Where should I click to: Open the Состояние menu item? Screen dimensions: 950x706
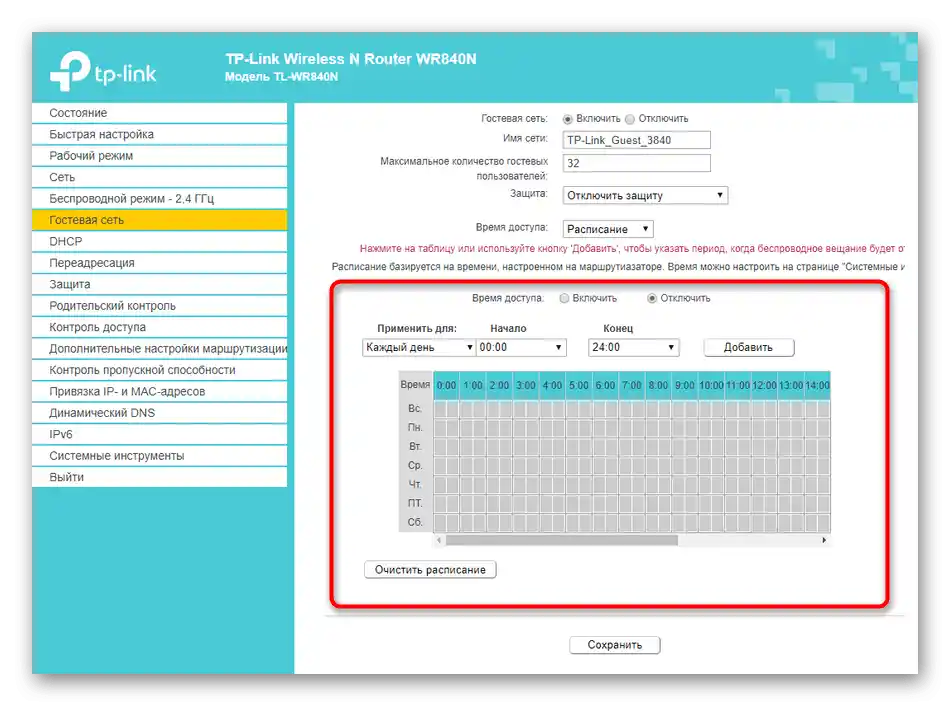(x=159, y=113)
